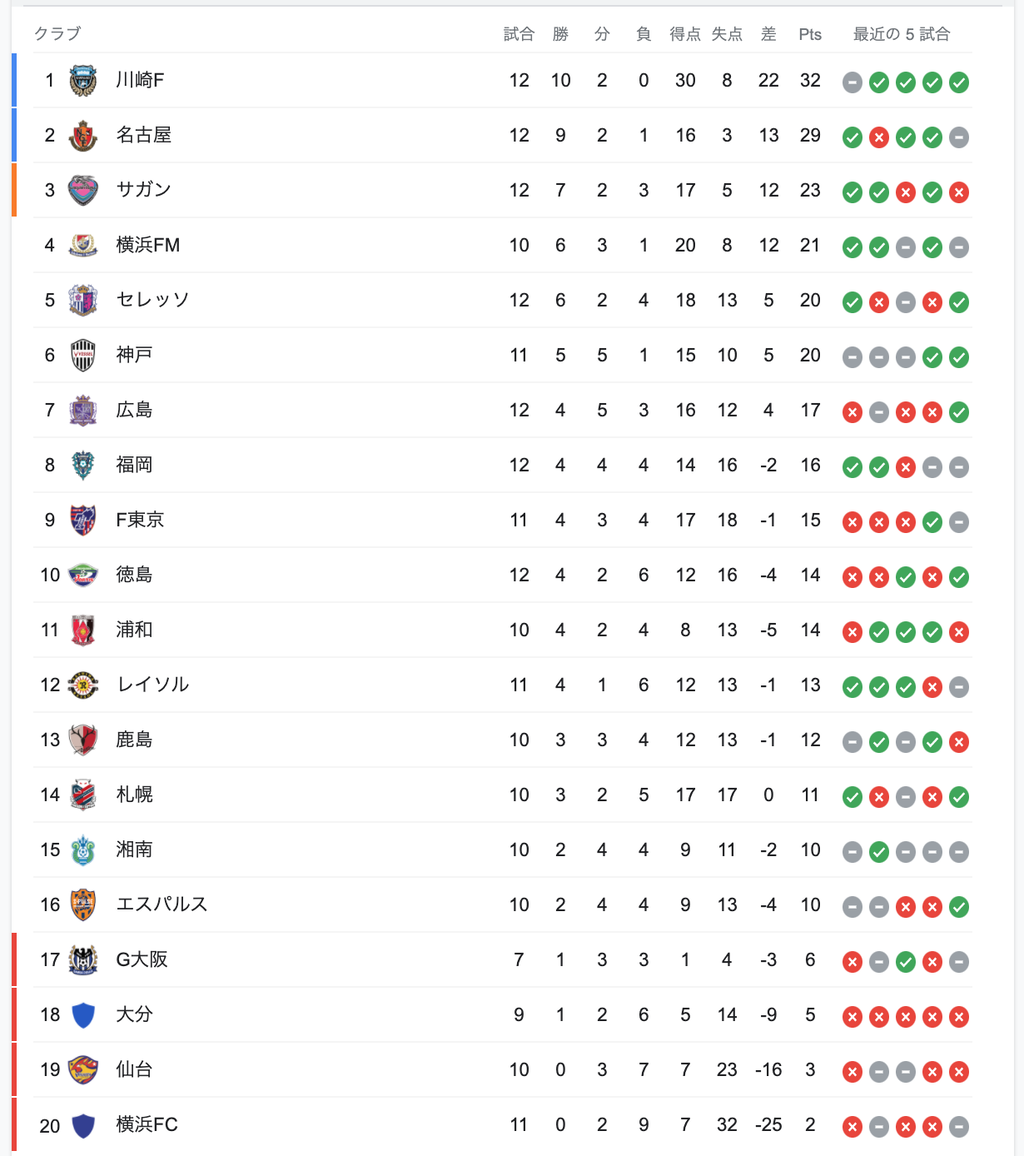The width and height of the screenshot is (1024, 1156).
Task: Click 川崎F's most recent win indicator
Action: (959, 82)
